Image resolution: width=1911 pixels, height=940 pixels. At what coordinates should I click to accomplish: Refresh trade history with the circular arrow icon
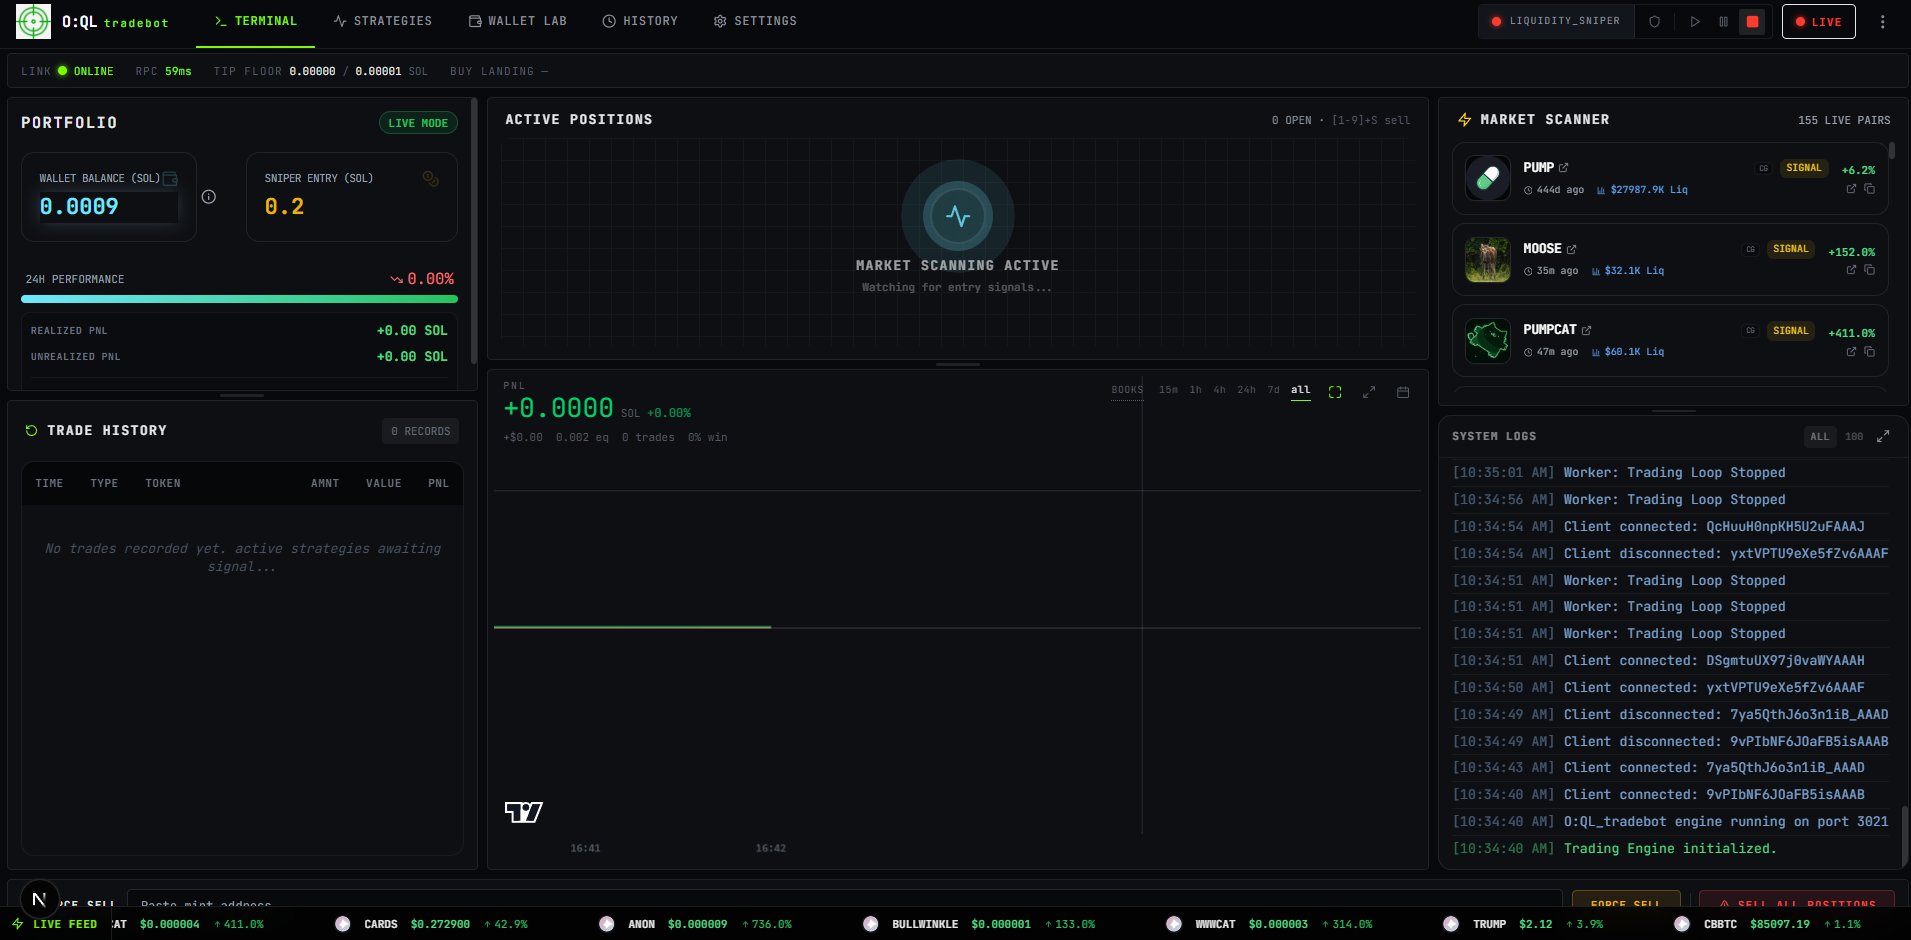click(x=31, y=431)
